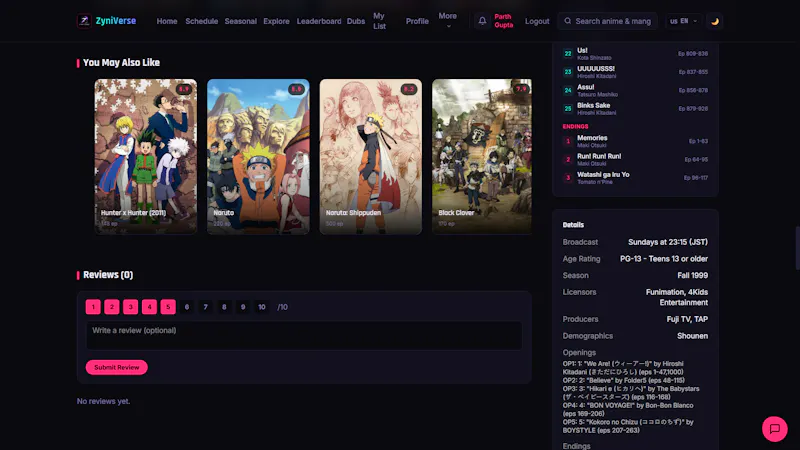The image size is (800, 450).
Task: Click the number 22 badge
Action: pos(568,54)
